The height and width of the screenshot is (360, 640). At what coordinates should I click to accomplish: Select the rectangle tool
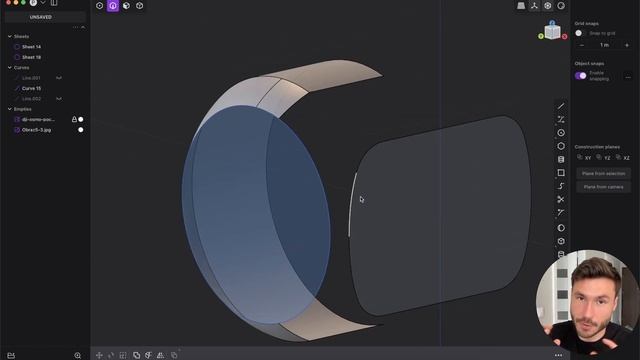(x=561, y=173)
